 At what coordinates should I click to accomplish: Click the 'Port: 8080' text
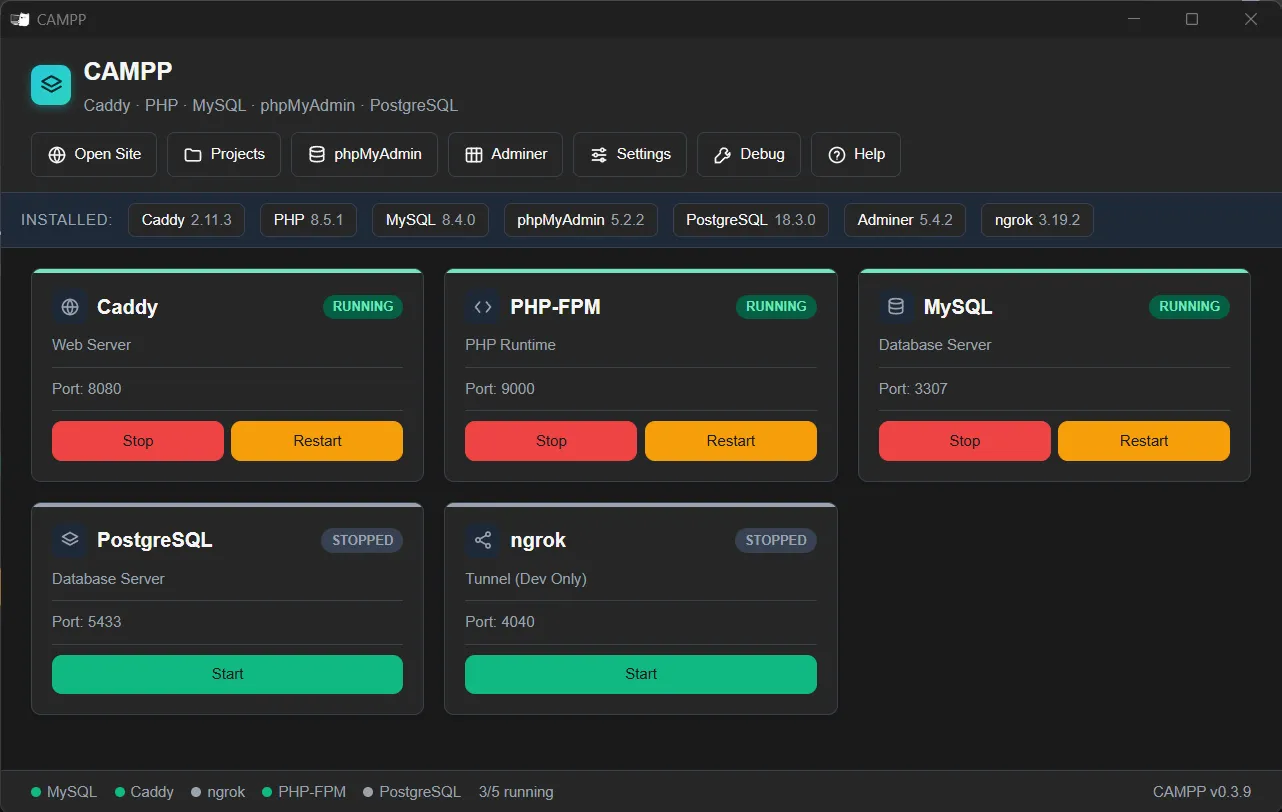point(87,389)
